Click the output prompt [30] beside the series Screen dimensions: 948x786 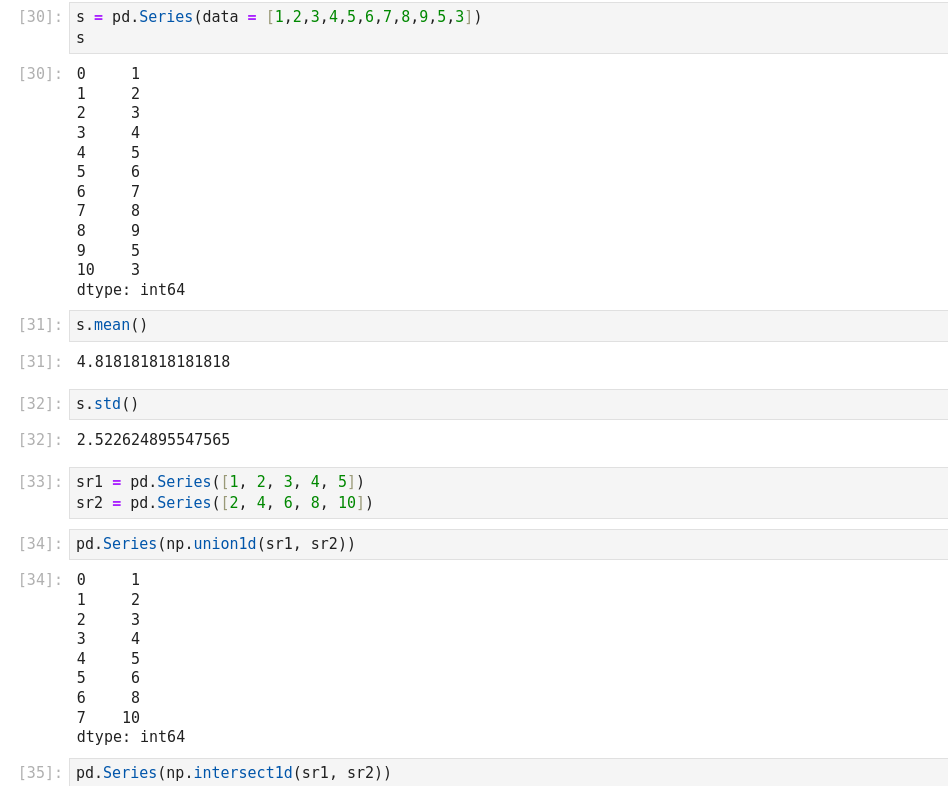(x=40, y=74)
